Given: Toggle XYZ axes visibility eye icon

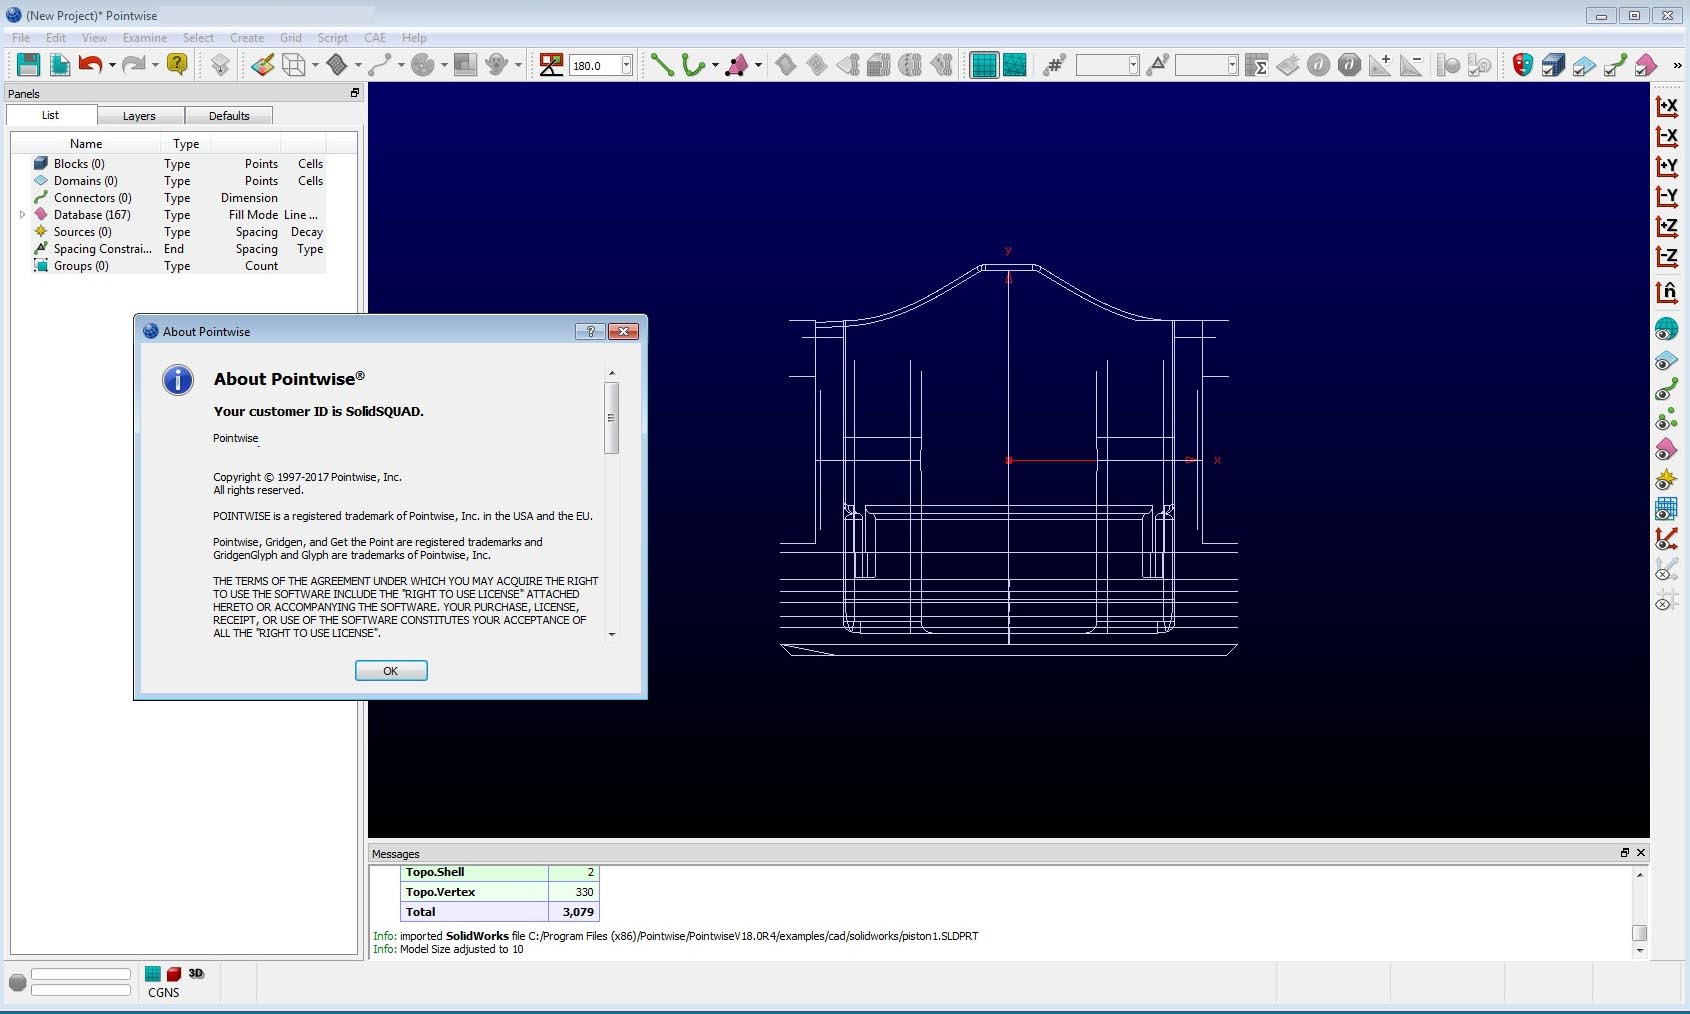Looking at the screenshot, I should click(x=1667, y=540).
